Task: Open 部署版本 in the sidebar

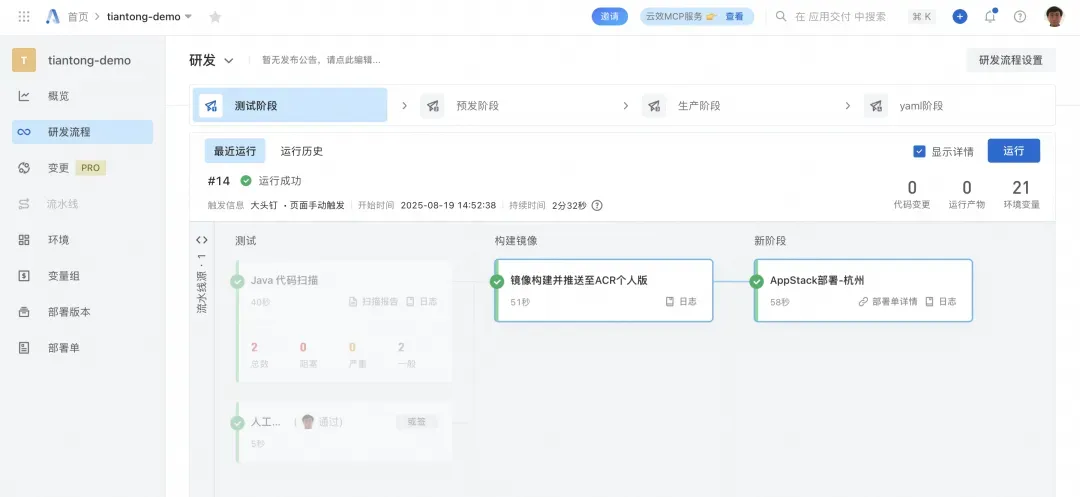Action: (x=83, y=312)
